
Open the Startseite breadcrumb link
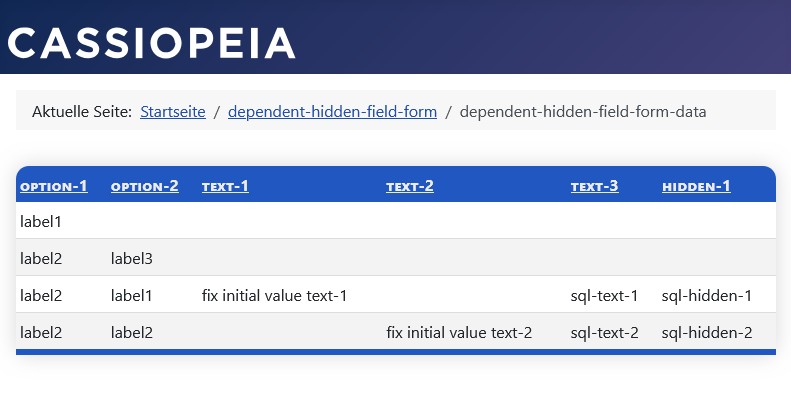(173, 111)
